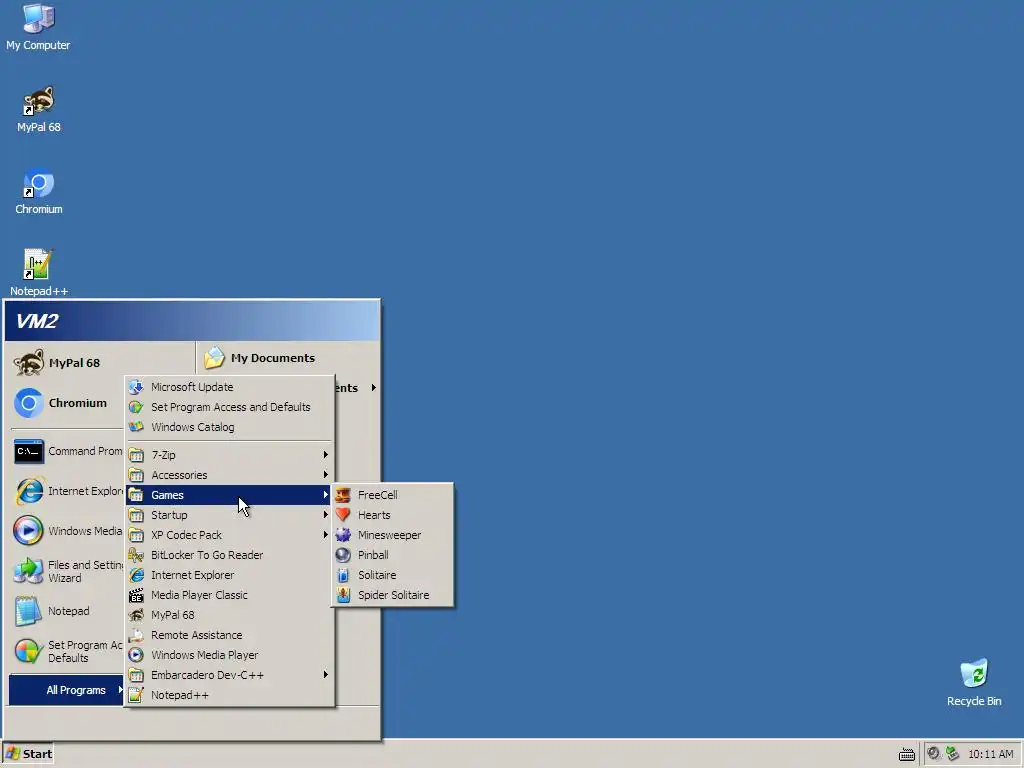
Task: Expand the 7-Zip program folder
Action: (230, 455)
